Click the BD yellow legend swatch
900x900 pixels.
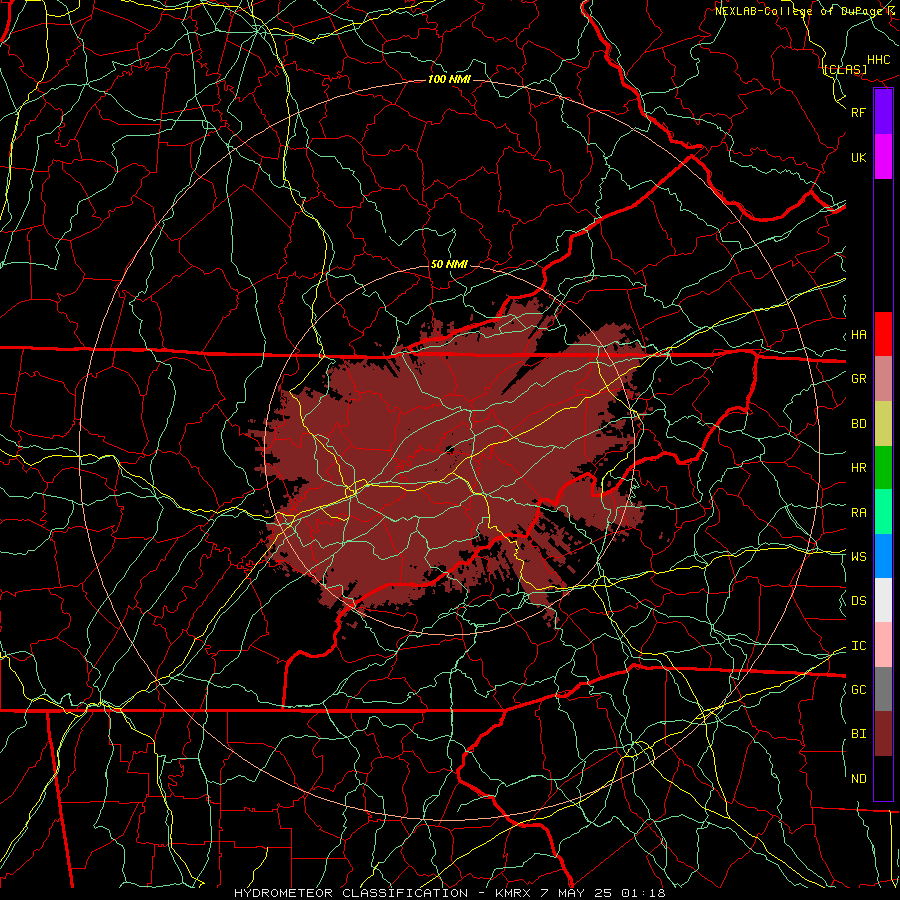tap(883, 424)
